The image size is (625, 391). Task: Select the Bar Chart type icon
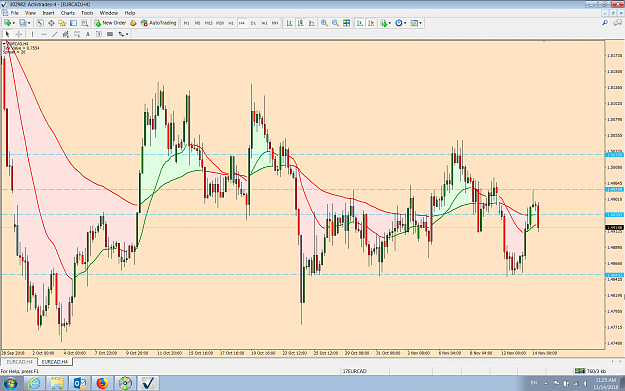290,23
